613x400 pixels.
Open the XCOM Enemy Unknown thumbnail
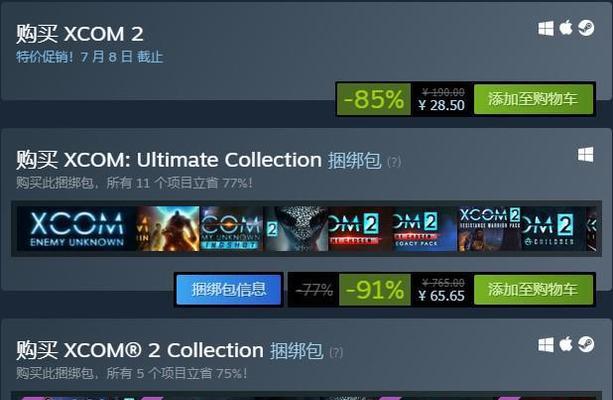[x=77, y=229]
